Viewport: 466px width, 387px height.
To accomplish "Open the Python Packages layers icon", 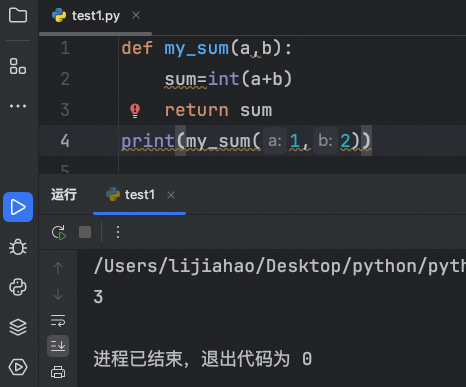I will click(x=18, y=327).
